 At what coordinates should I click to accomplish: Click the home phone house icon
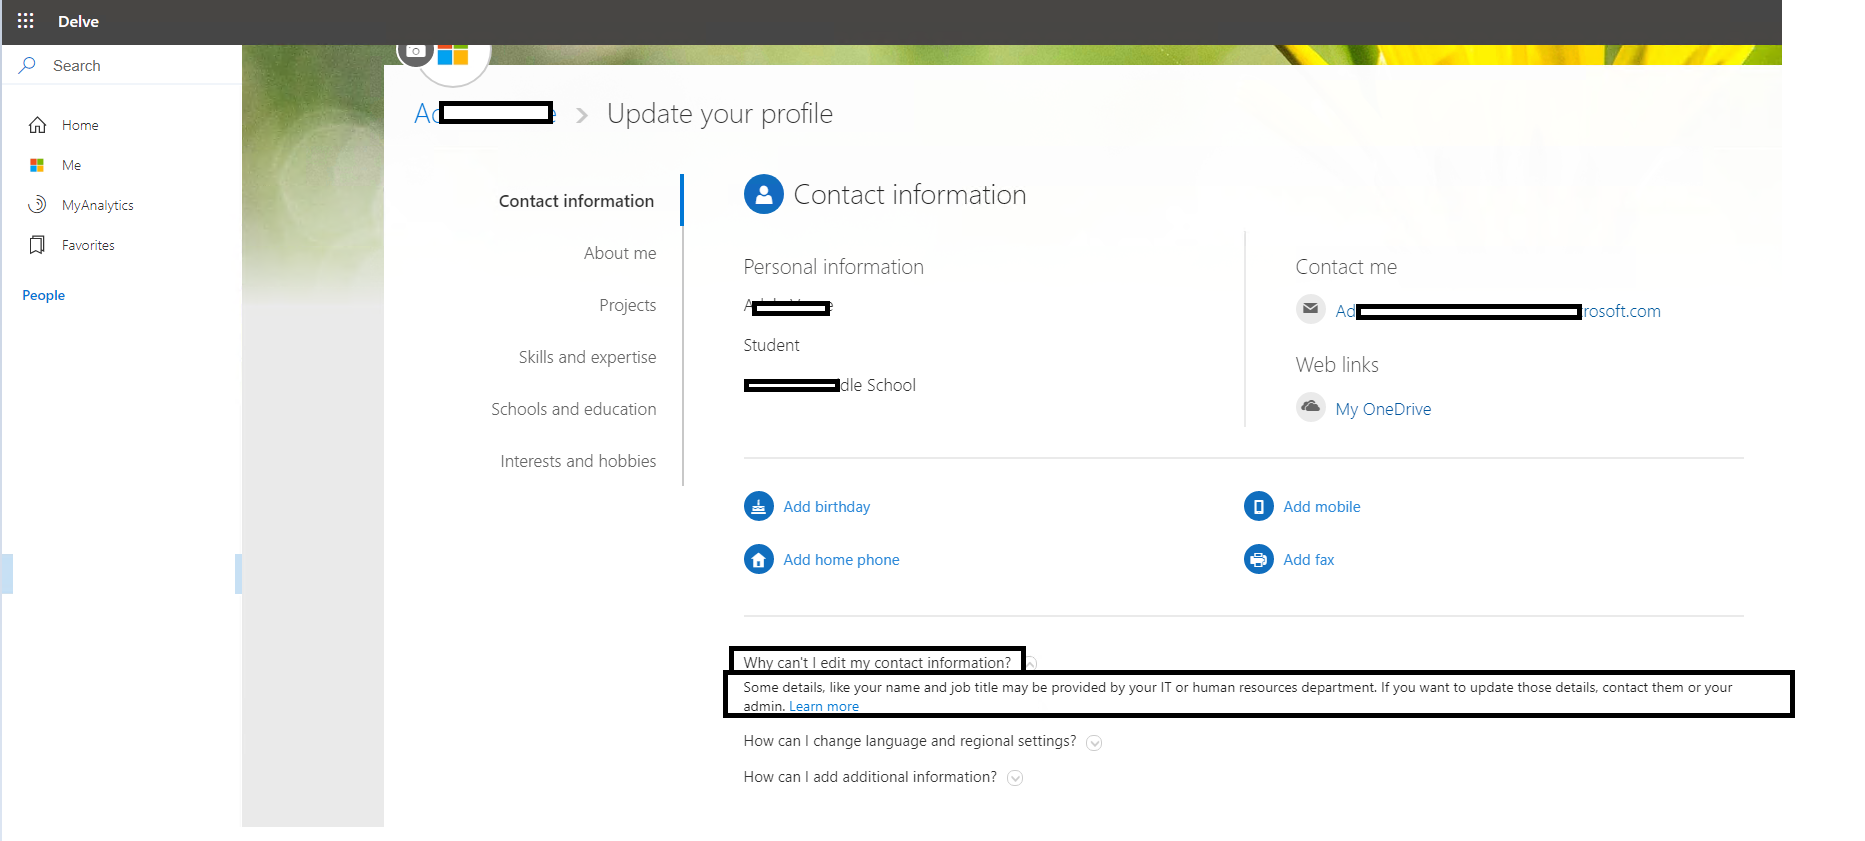tap(759, 559)
